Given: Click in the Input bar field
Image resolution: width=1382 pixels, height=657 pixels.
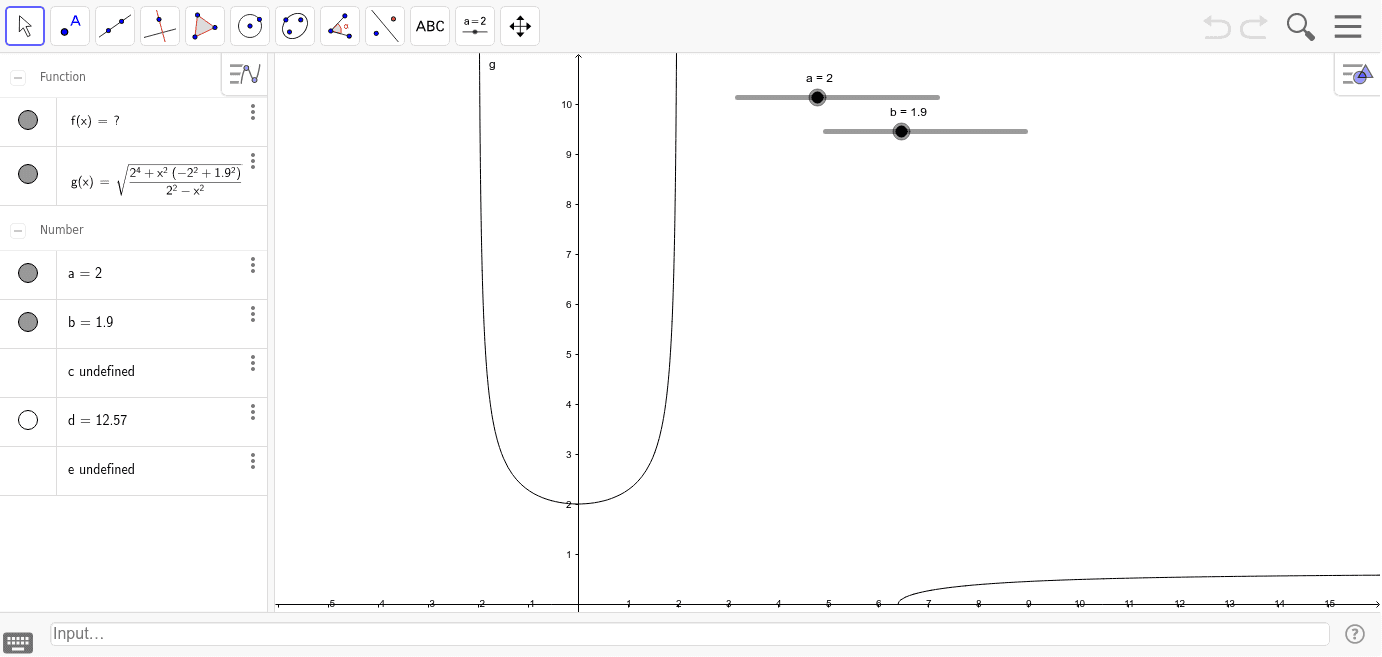Looking at the screenshot, I should tap(688, 634).
